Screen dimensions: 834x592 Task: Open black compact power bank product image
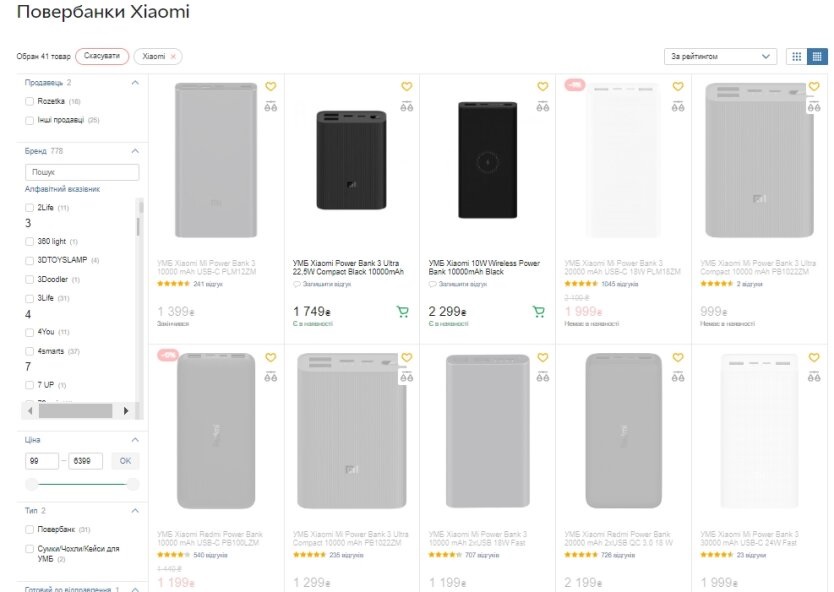[352, 160]
